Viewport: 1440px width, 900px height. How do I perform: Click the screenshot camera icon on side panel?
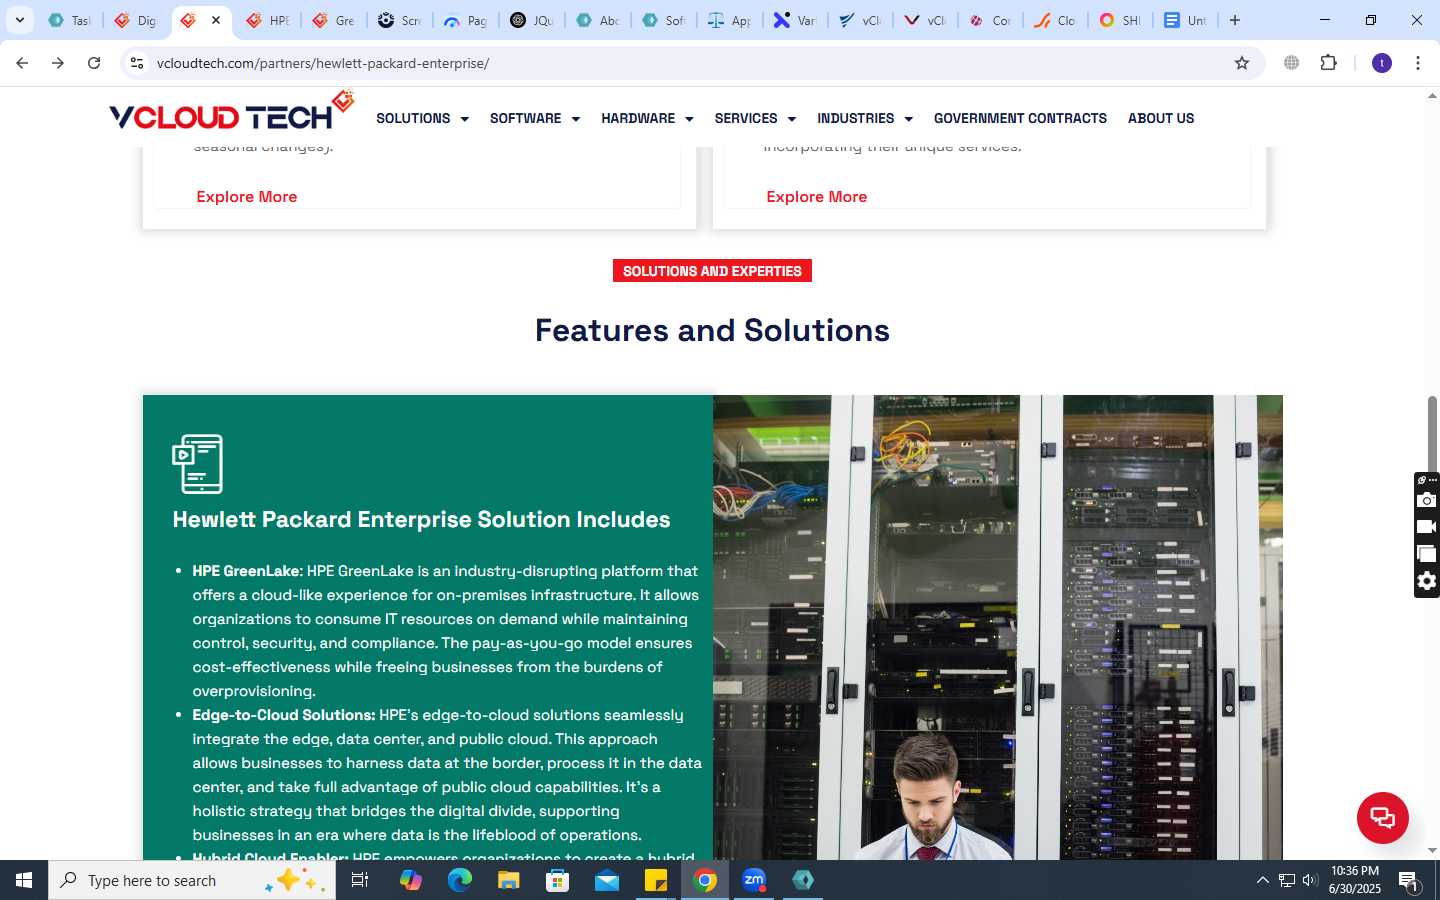(x=1427, y=500)
